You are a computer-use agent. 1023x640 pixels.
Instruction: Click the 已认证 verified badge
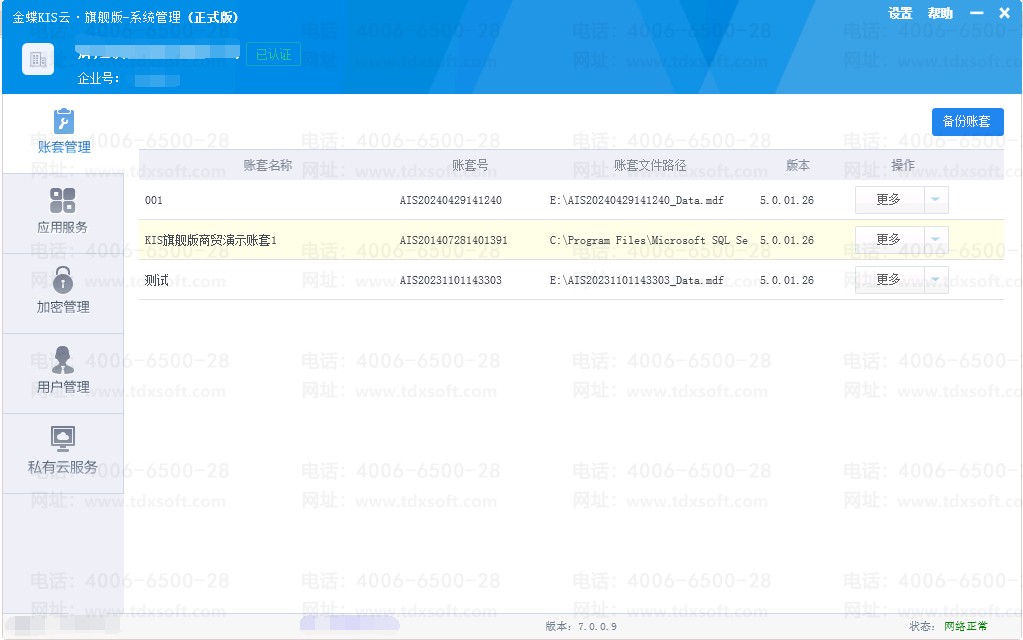273,55
